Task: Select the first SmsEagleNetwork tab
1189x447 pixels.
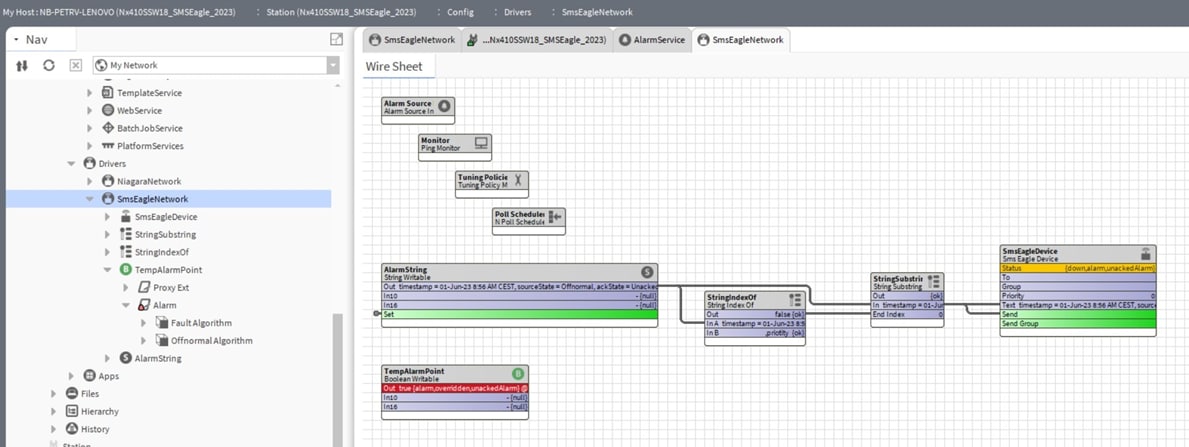Action: coord(412,40)
